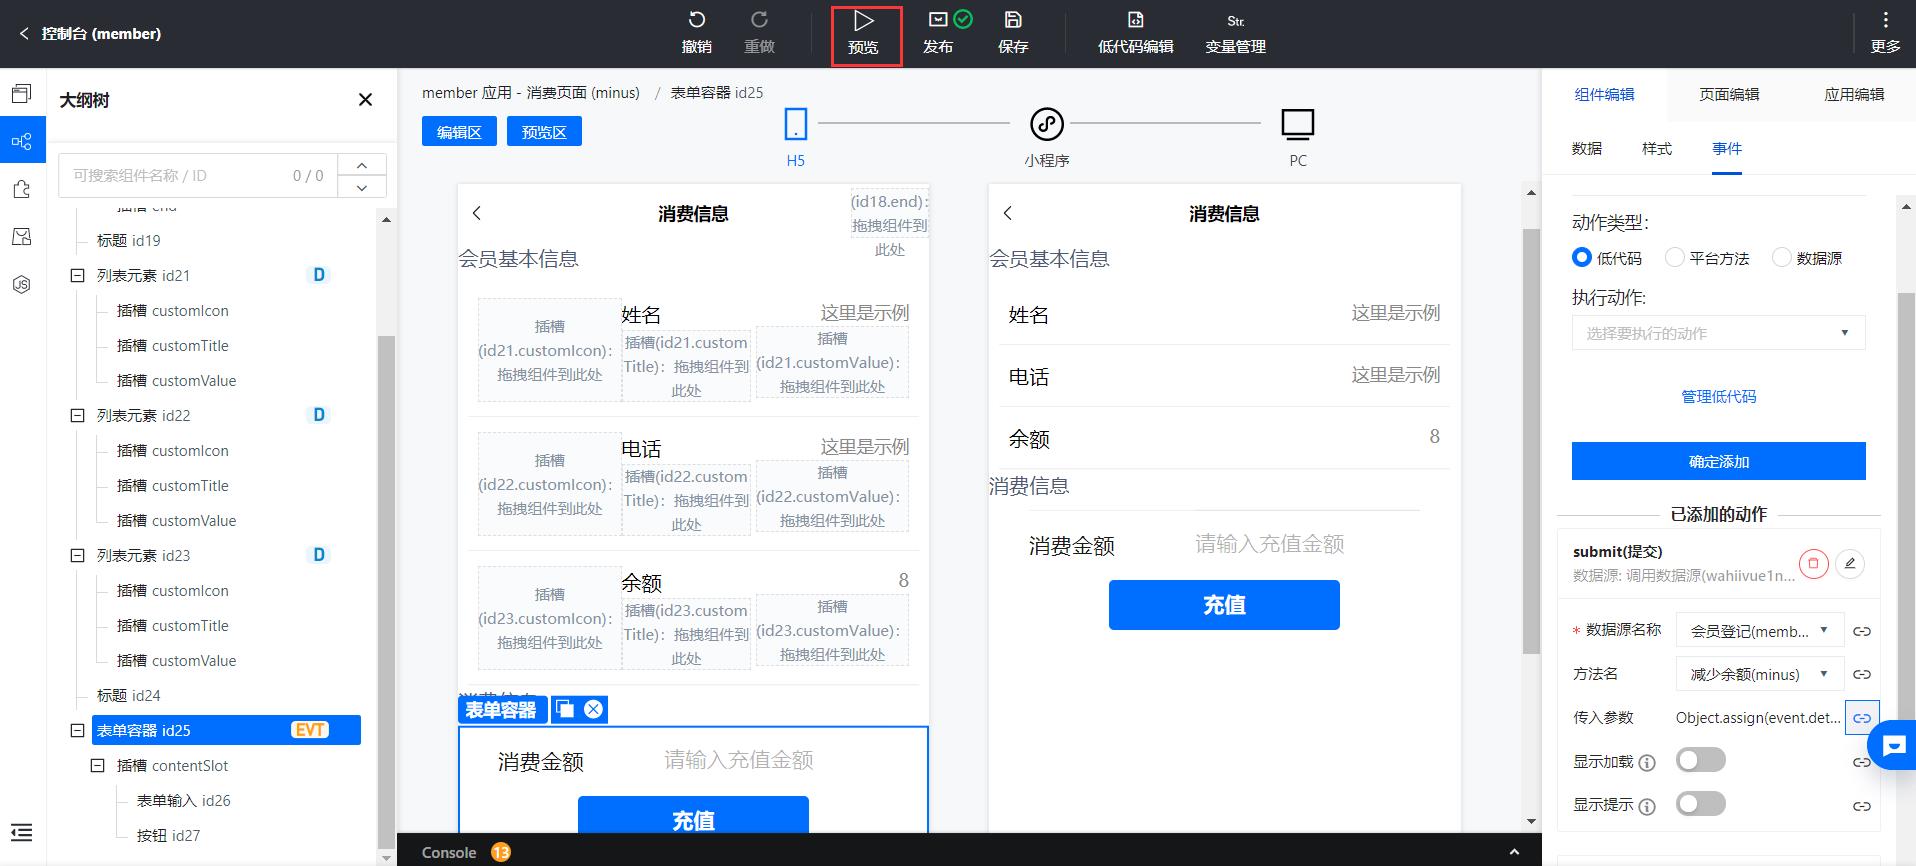
Task: Focus the 可搜索组件名称 / ID search field
Action: [x=198, y=175]
